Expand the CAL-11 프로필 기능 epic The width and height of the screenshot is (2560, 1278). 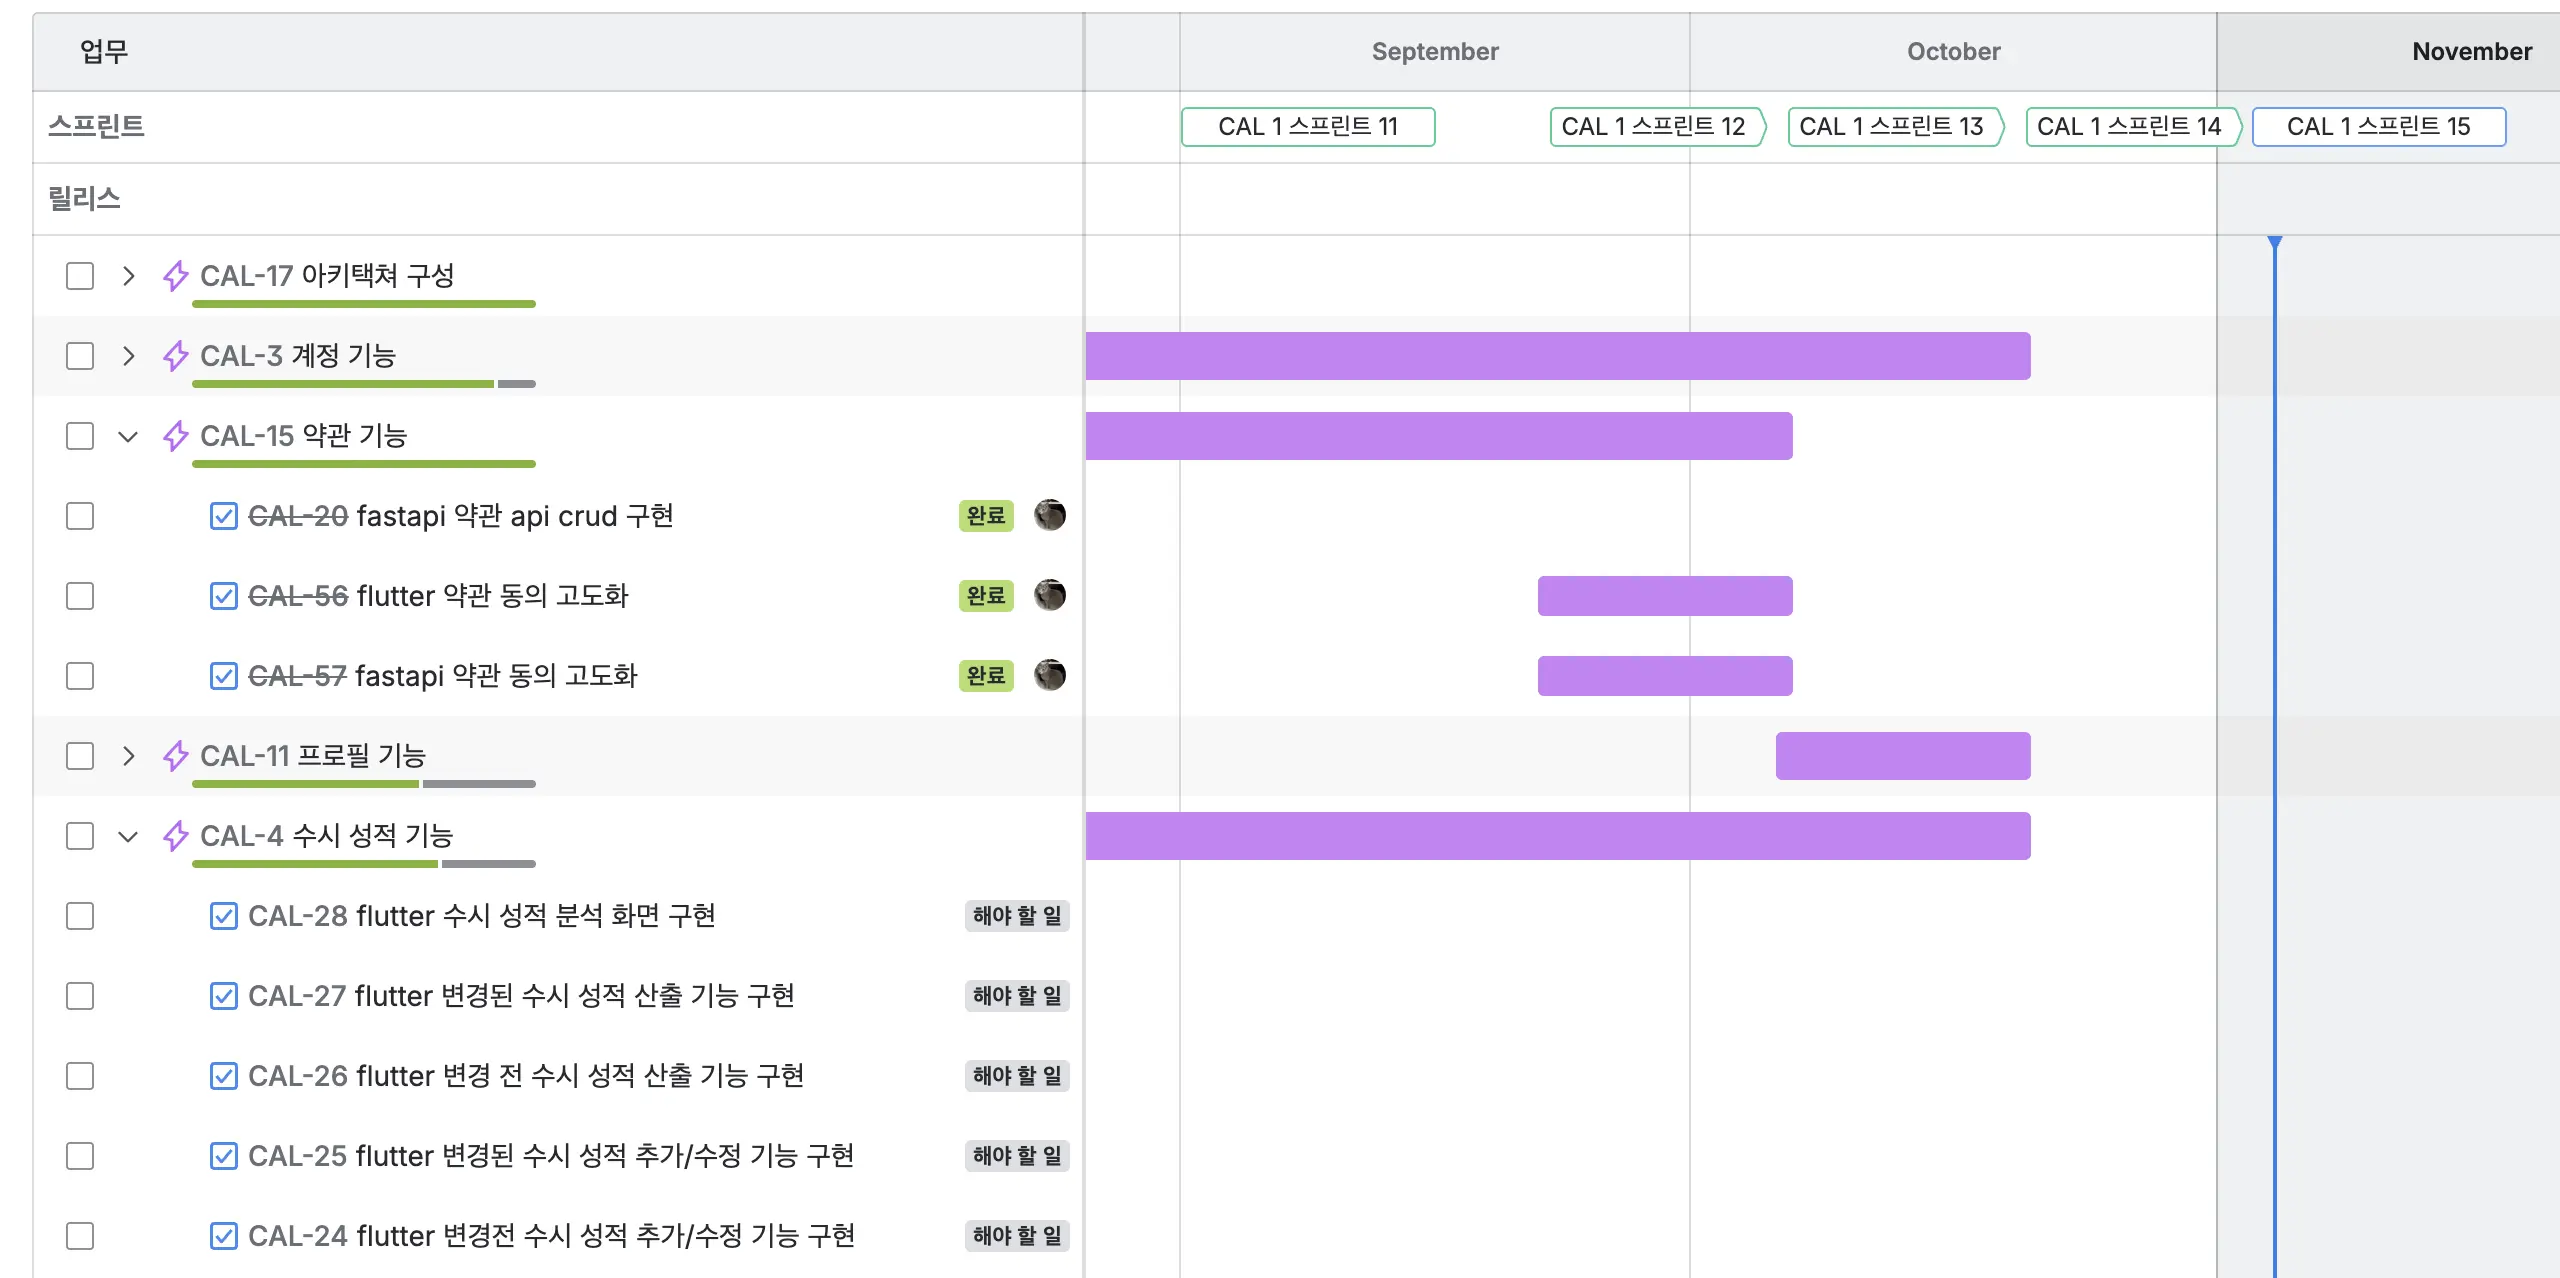tap(128, 756)
